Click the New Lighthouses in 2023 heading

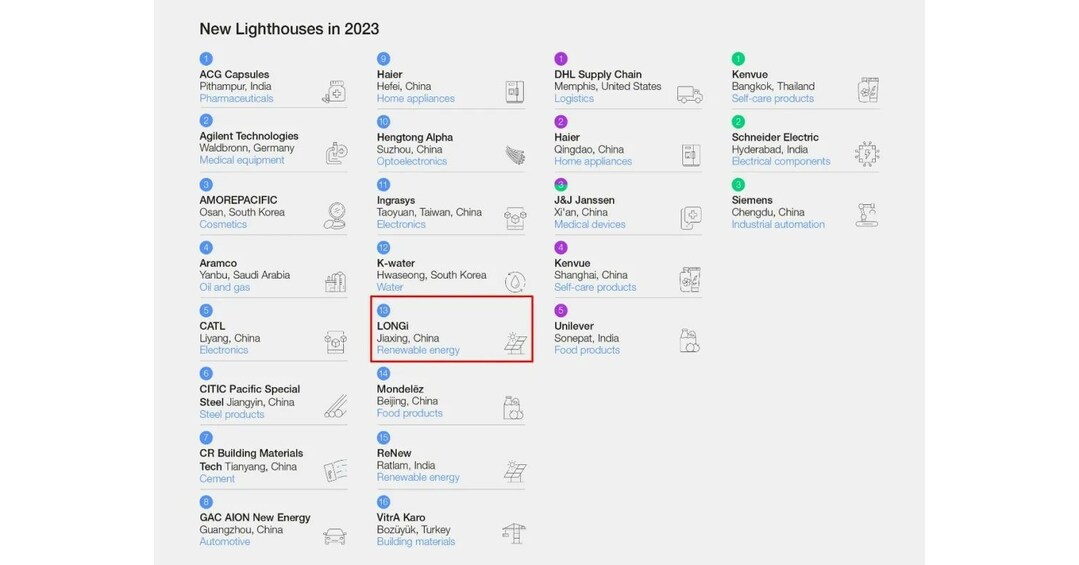(x=289, y=29)
